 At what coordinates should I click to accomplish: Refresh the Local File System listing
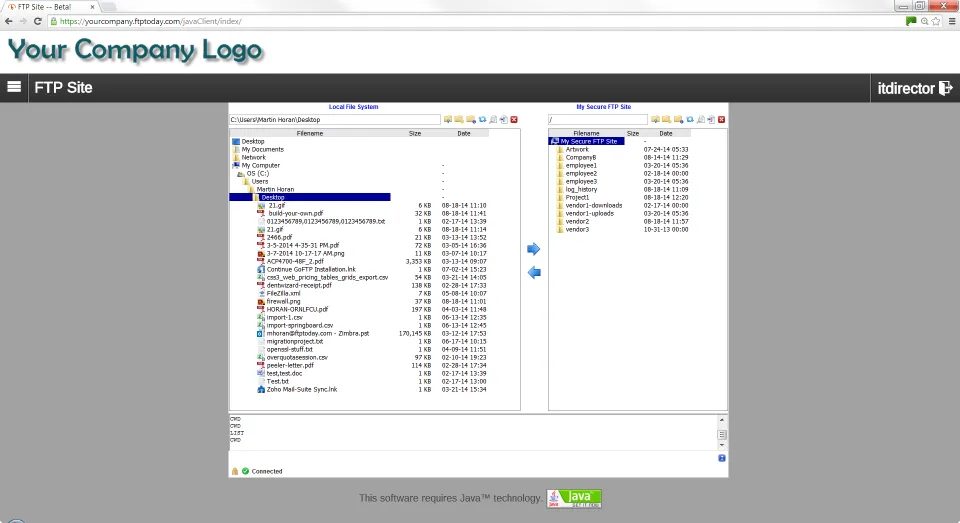click(x=482, y=120)
